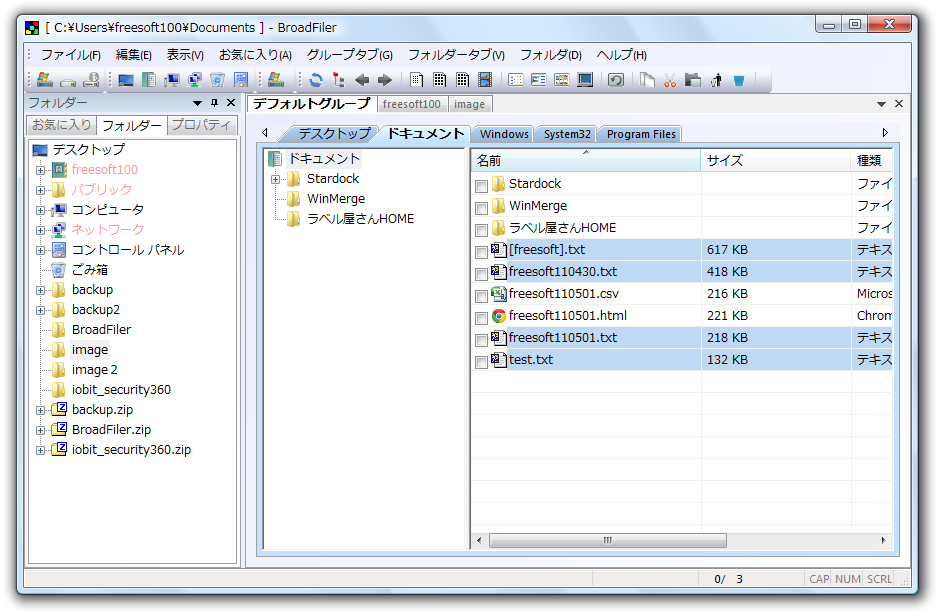Expand the backup folder node
The image size is (937, 612).
40,290
